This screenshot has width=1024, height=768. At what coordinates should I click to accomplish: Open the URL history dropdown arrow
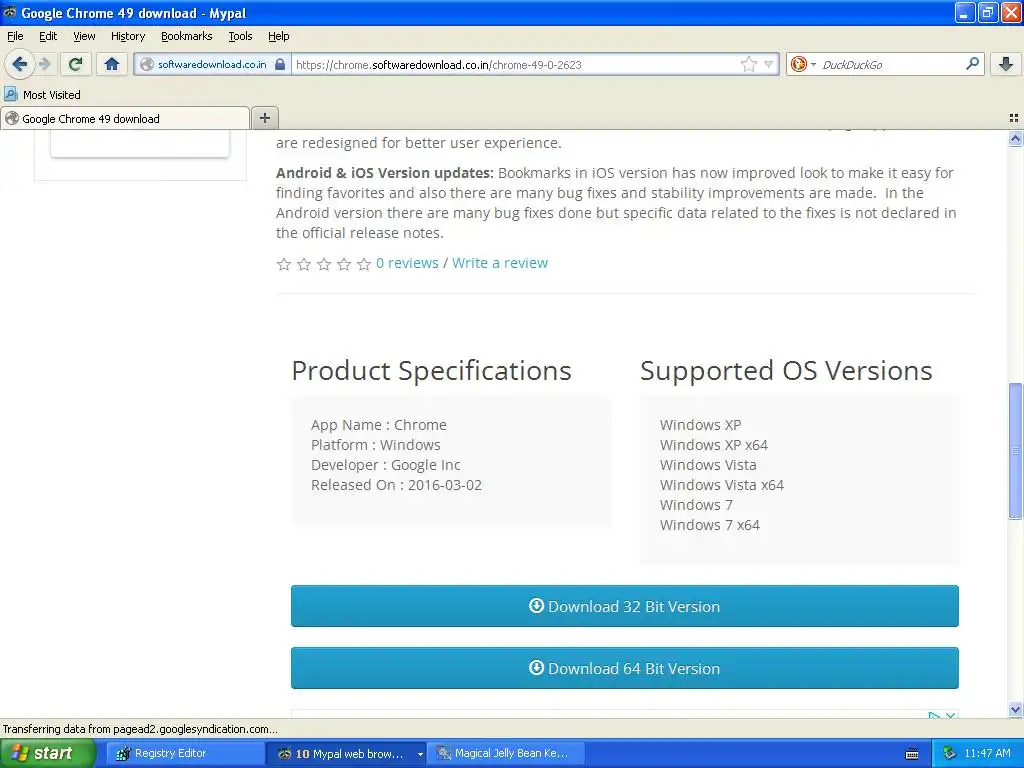click(x=769, y=64)
